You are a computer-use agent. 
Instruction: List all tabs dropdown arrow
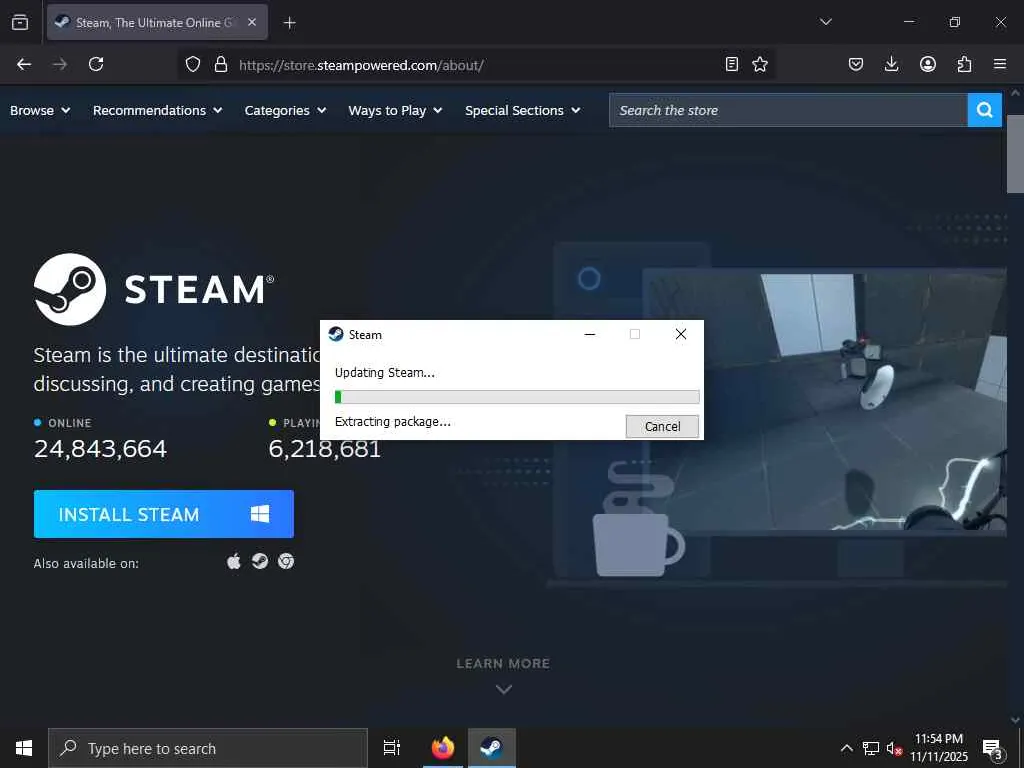pyautogui.click(x=825, y=22)
